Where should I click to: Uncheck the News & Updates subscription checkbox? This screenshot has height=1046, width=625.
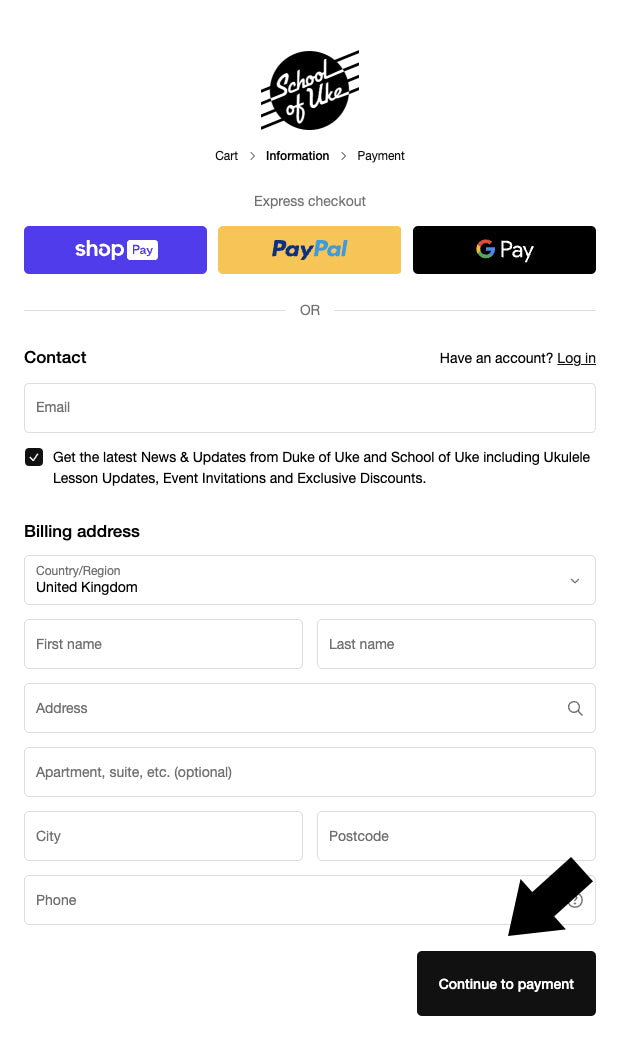(34, 457)
